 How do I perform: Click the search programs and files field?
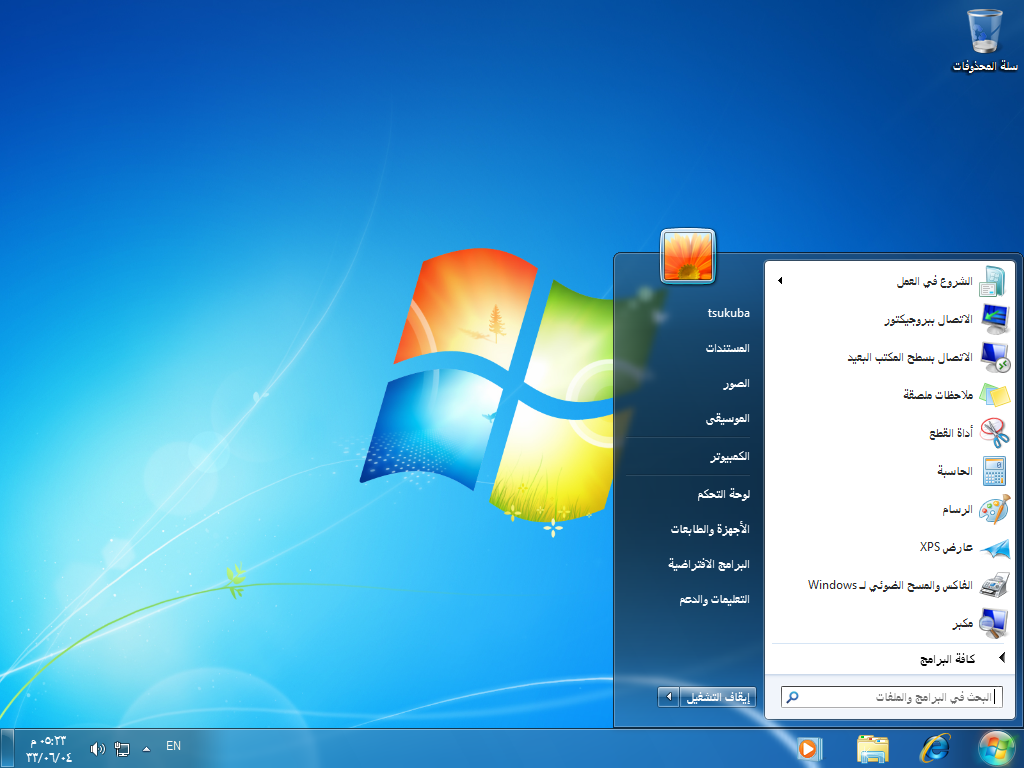coord(891,697)
